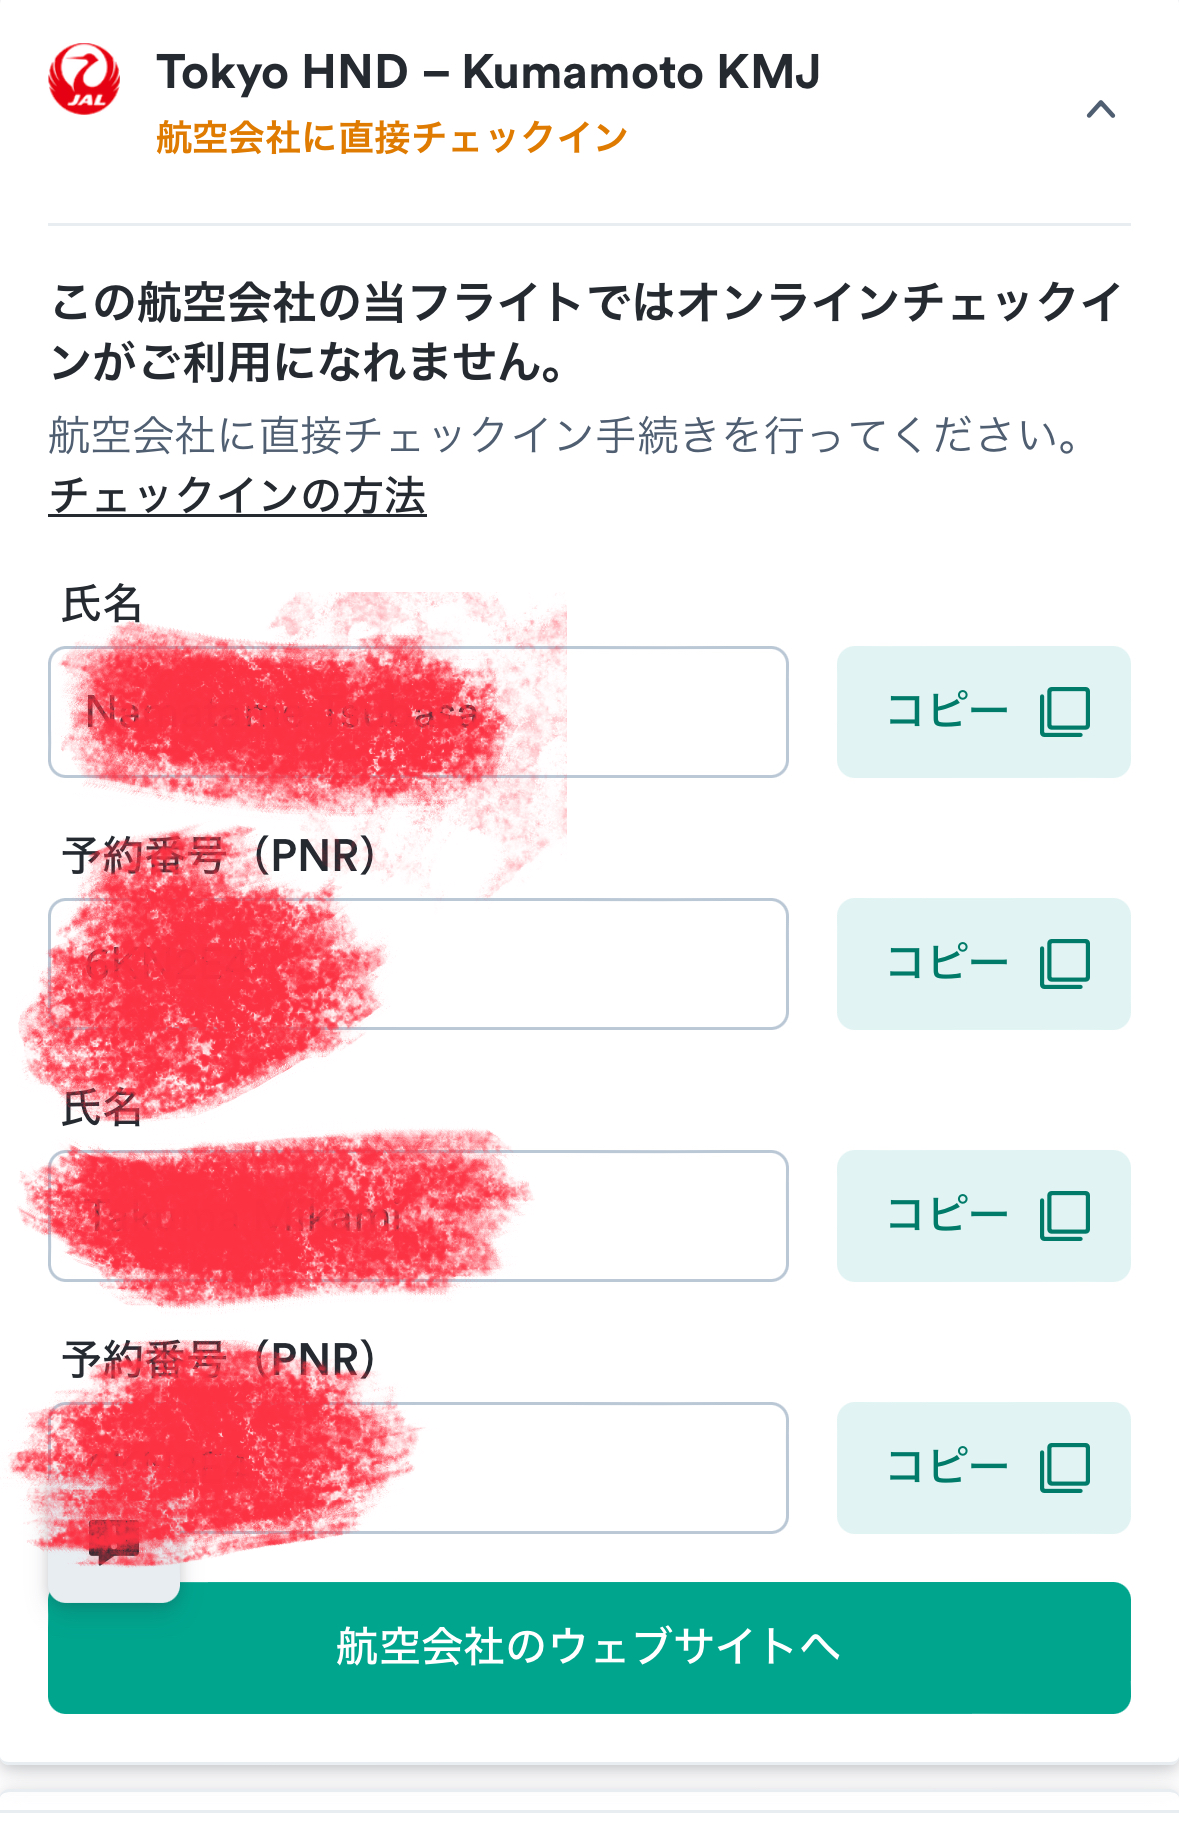Screen dimensions: 1179x1824
Task: Copy the second passenger's 氏名
Action: point(983,1216)
